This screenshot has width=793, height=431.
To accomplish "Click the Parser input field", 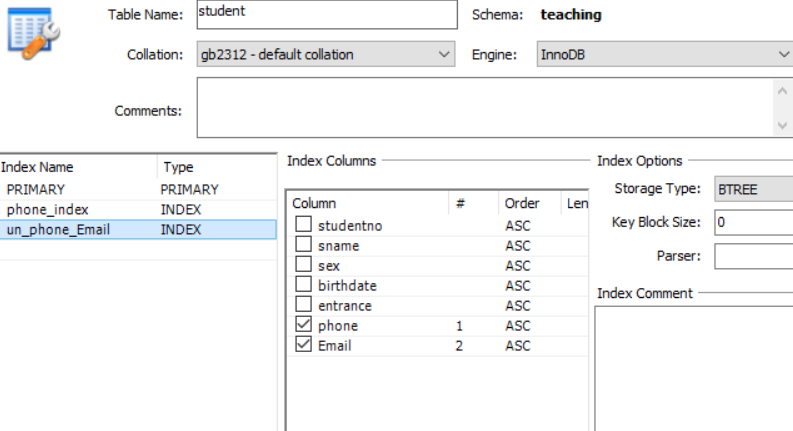I will pyautogui.click(x=753, y=256).
